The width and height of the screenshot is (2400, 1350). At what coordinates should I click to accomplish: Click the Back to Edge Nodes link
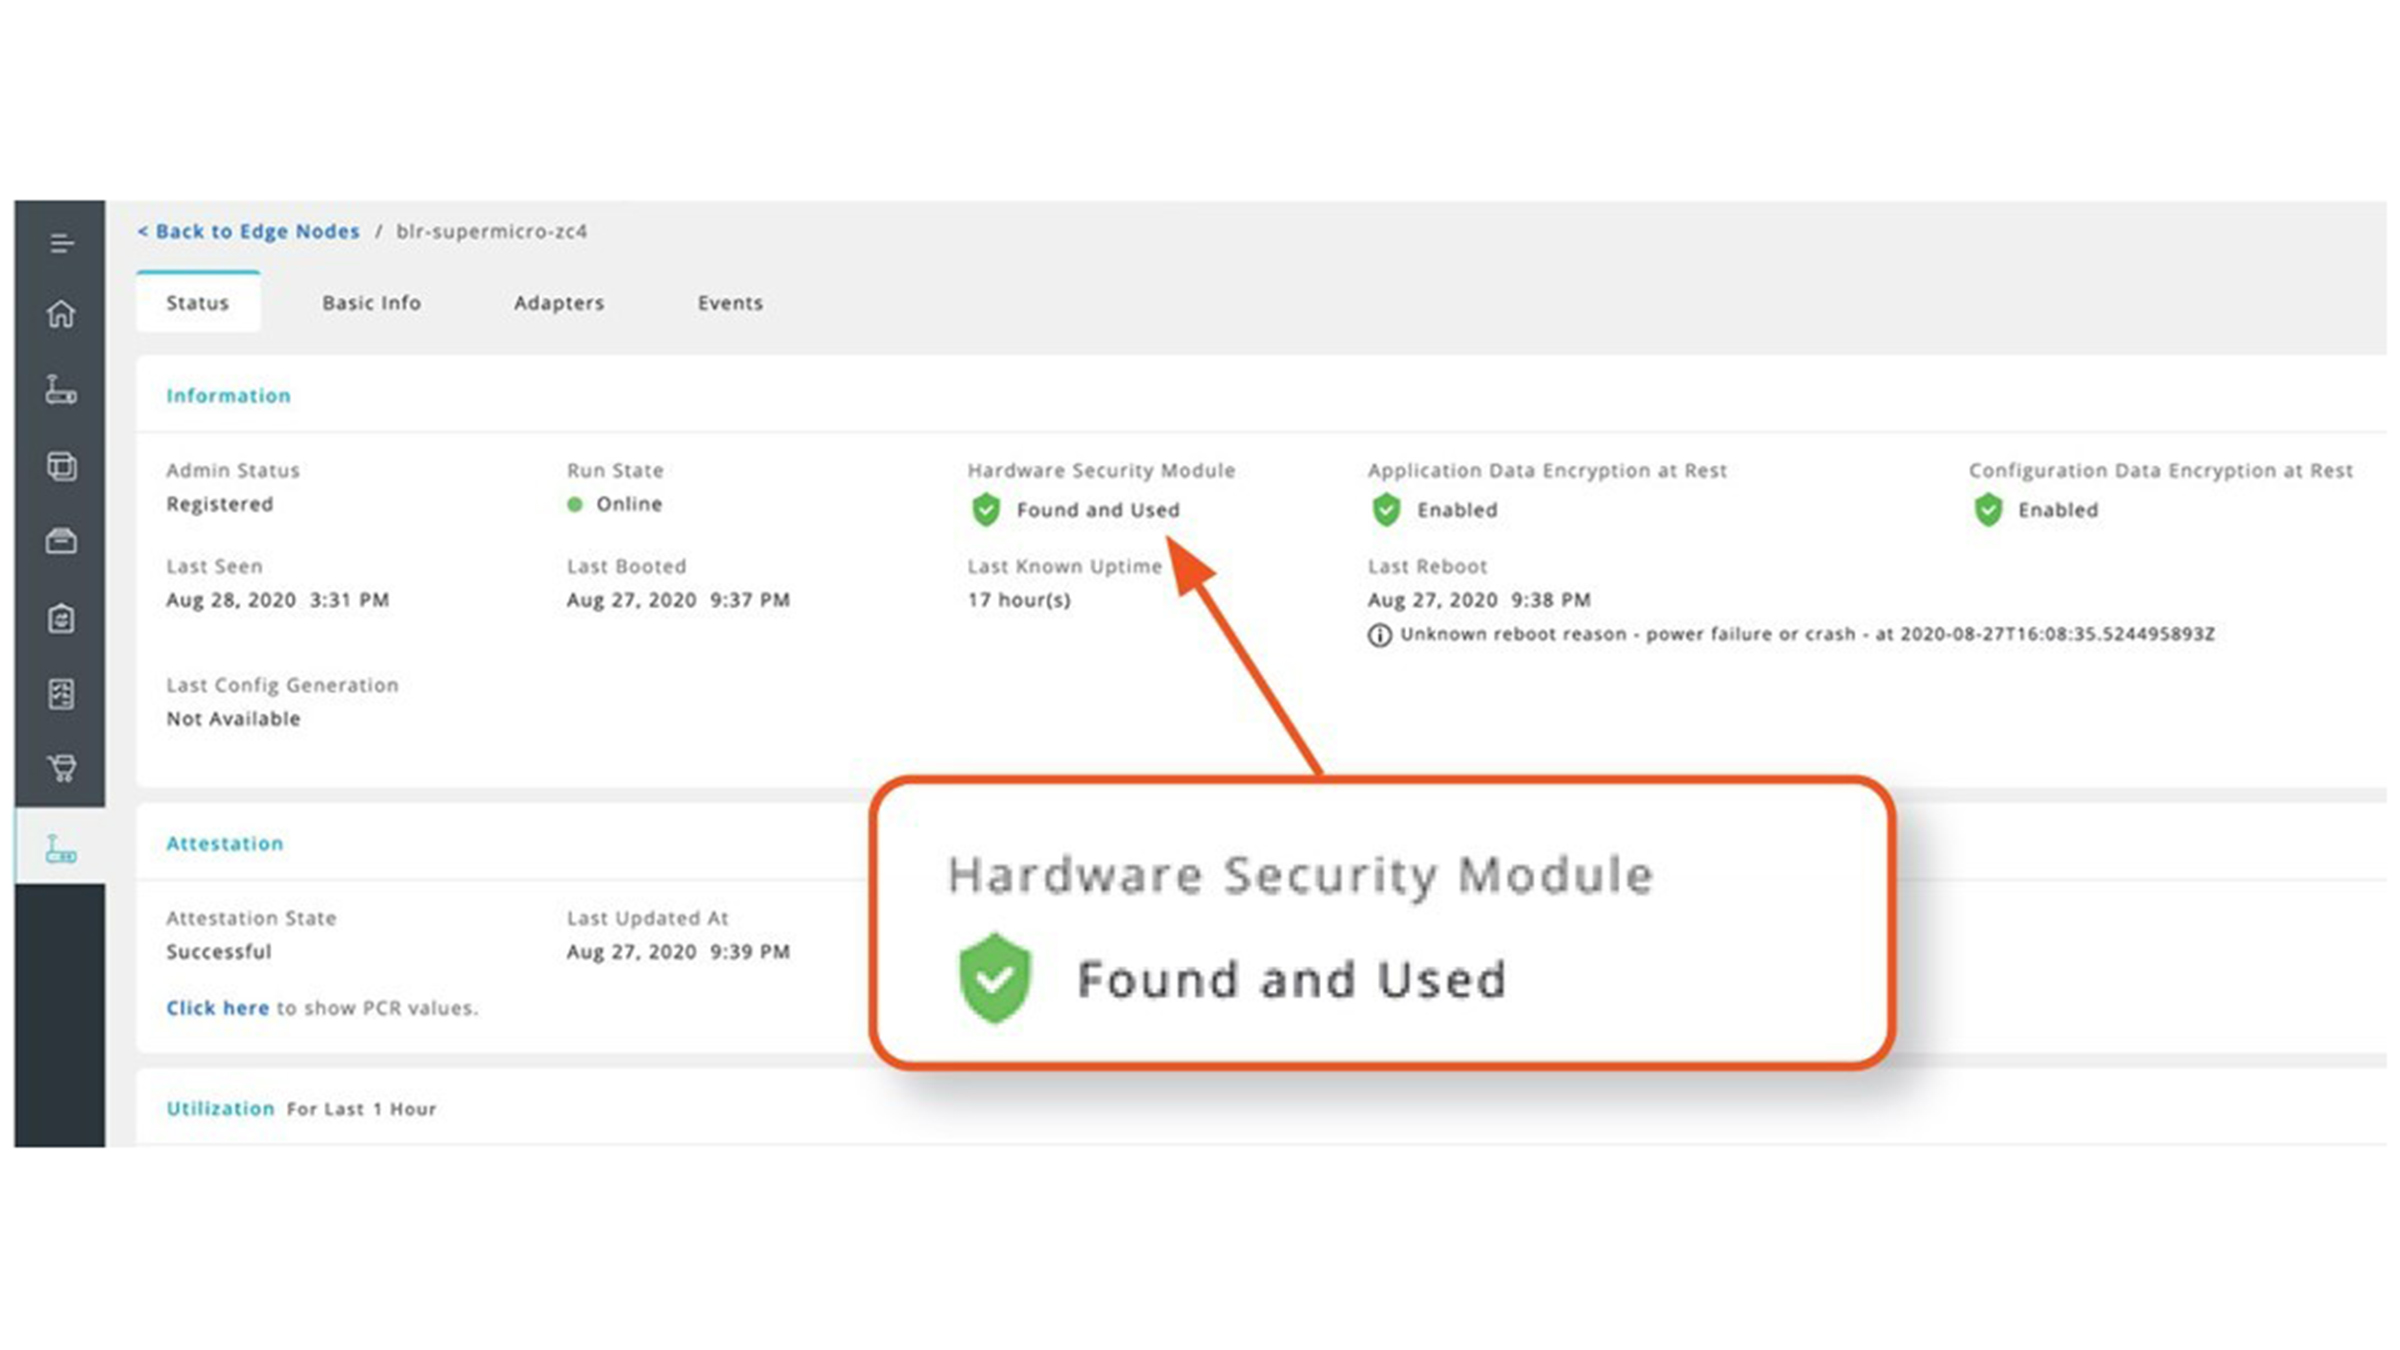tap(248, 231)
